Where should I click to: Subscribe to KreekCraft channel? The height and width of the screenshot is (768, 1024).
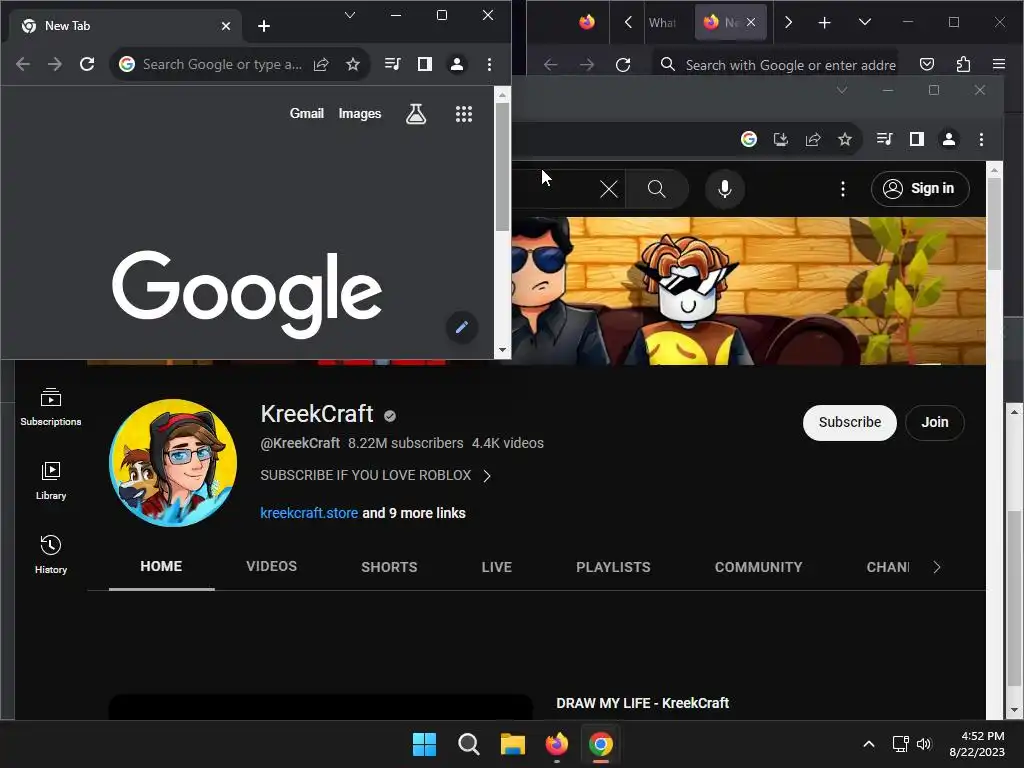tap(850, 423)
